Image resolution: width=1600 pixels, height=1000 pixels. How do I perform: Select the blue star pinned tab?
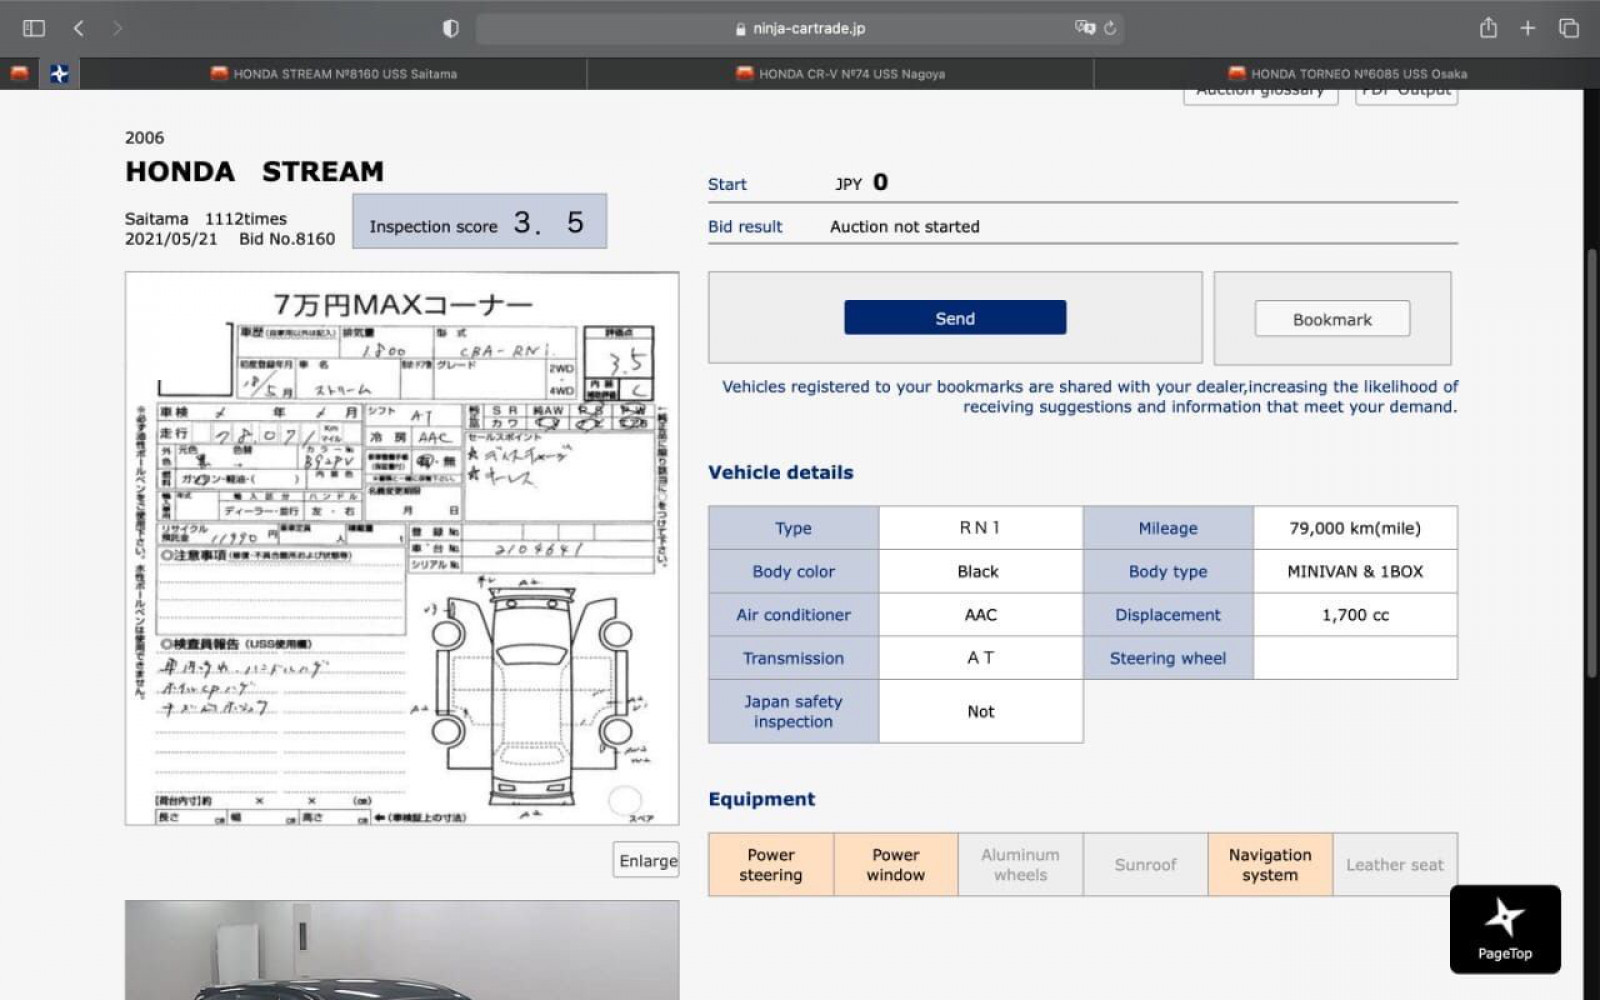pos(59,73)
